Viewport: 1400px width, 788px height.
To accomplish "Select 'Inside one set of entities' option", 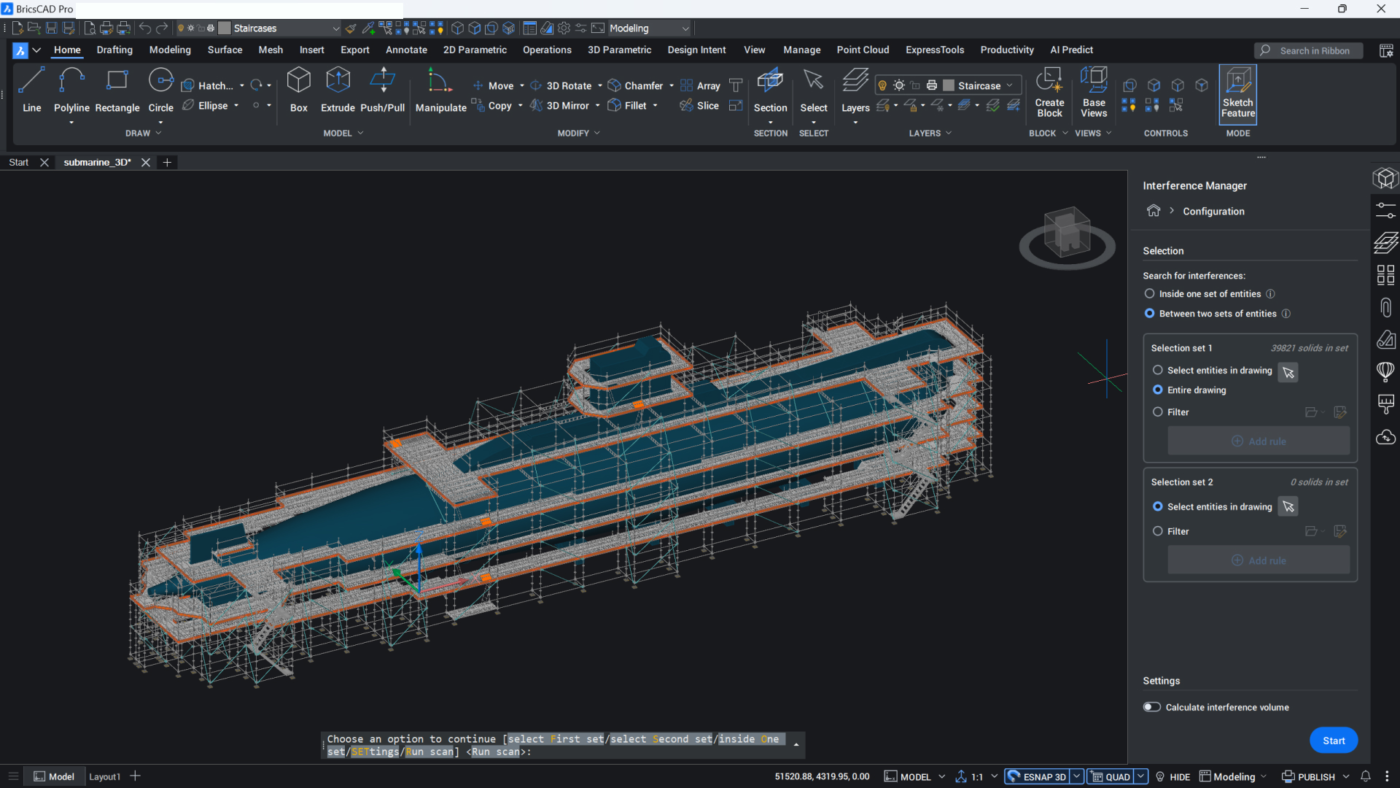I will (1150, 294).
